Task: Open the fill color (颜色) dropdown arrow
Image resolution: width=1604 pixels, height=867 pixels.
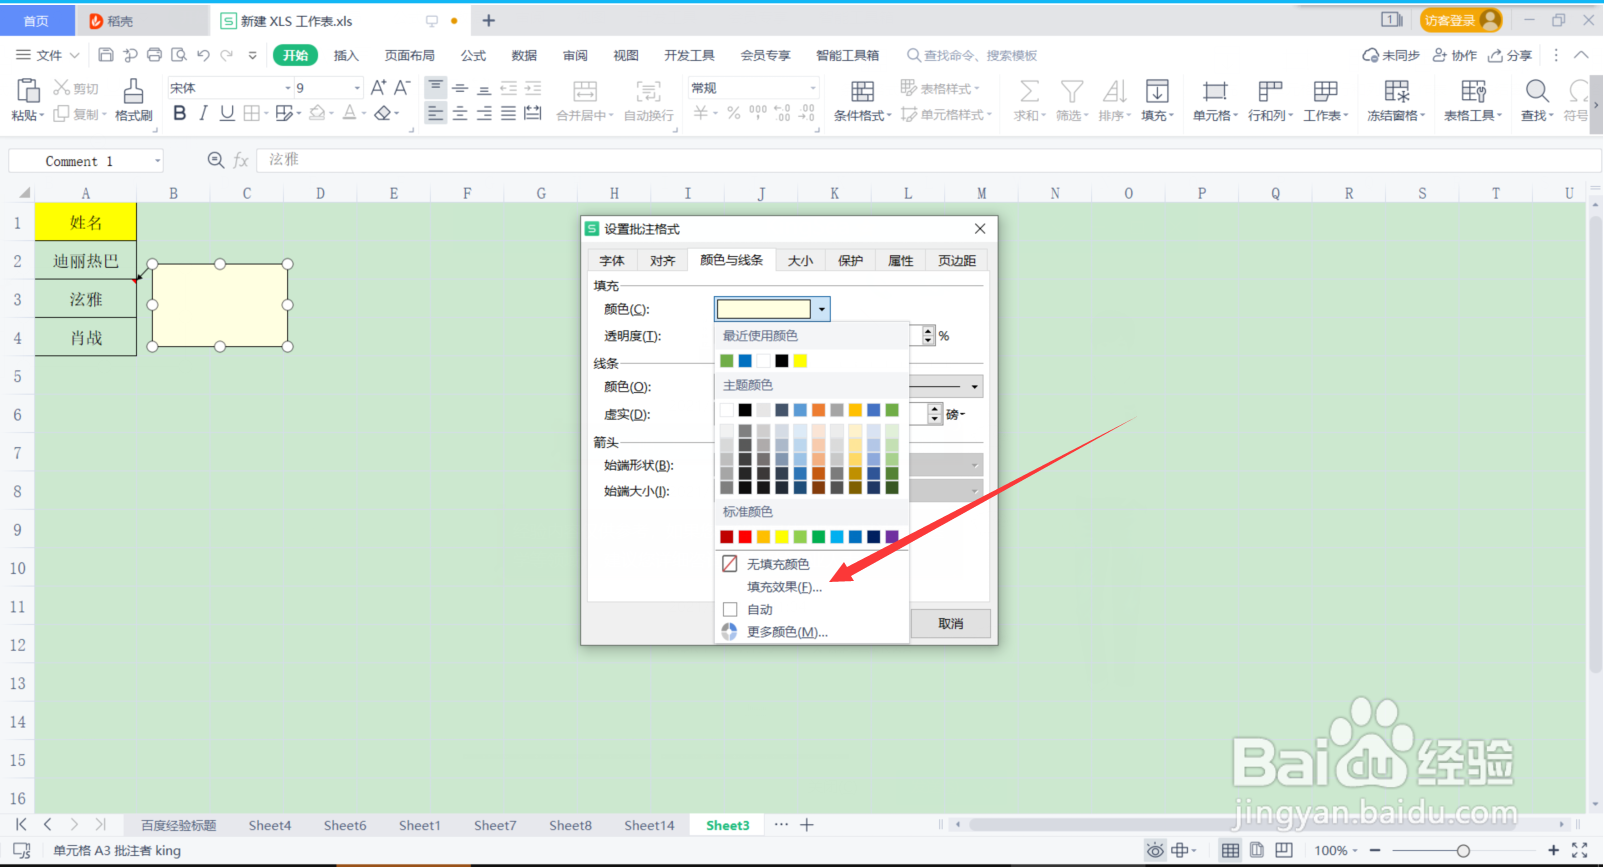Action: coord(822,309)
